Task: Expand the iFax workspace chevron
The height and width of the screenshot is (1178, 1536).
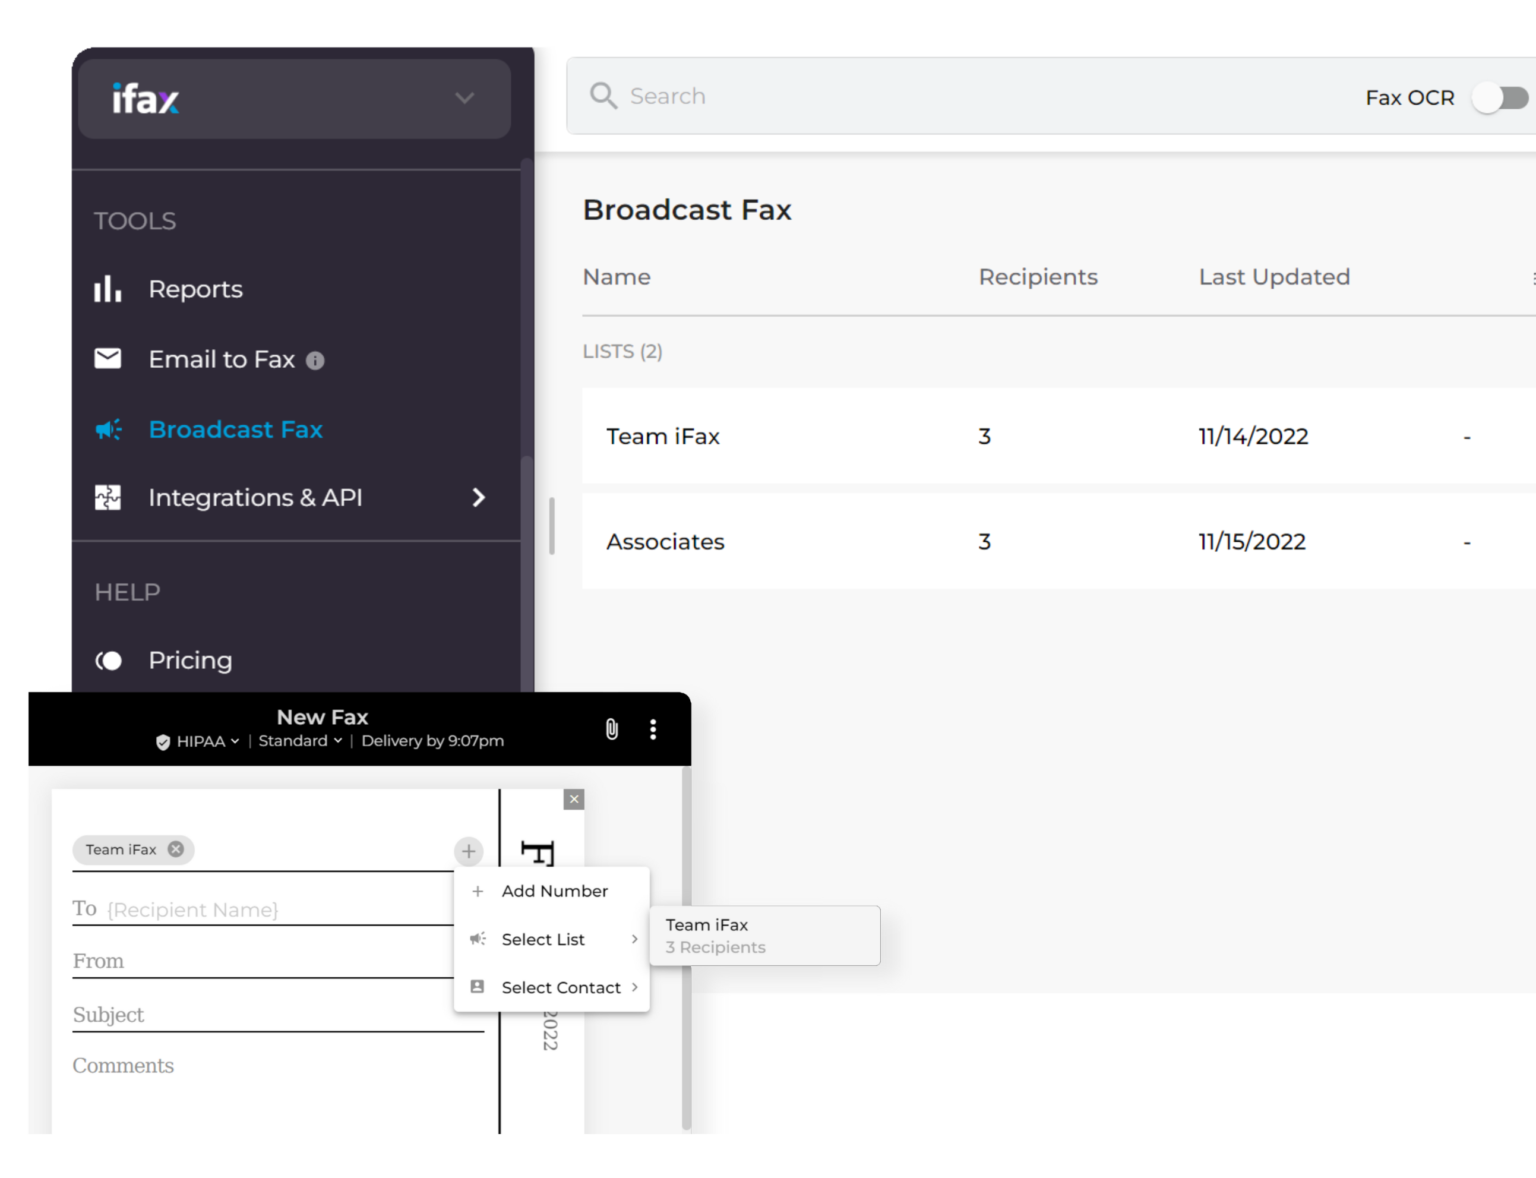Action: point(463,98)
